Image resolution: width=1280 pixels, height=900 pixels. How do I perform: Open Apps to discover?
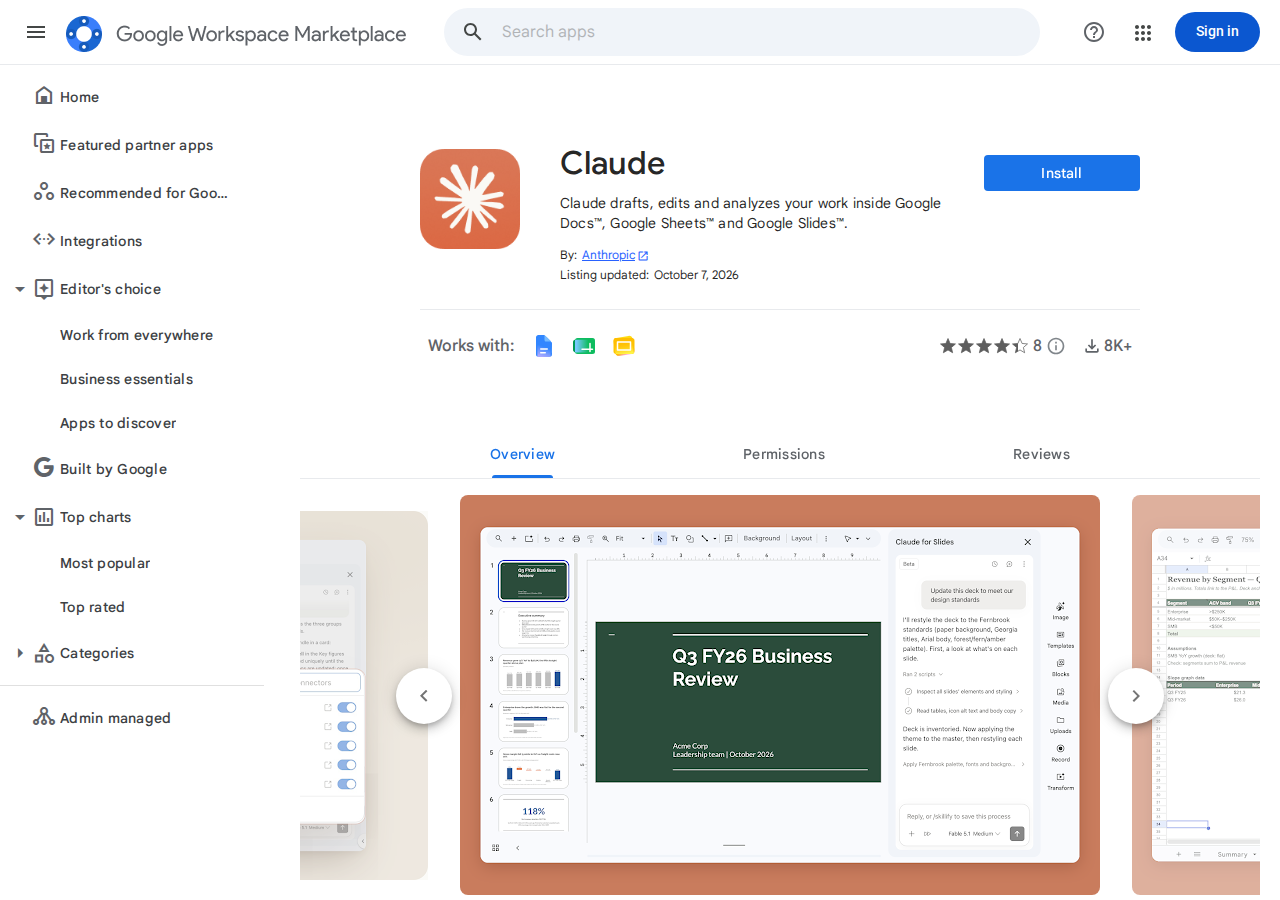(x=118, y=423)
